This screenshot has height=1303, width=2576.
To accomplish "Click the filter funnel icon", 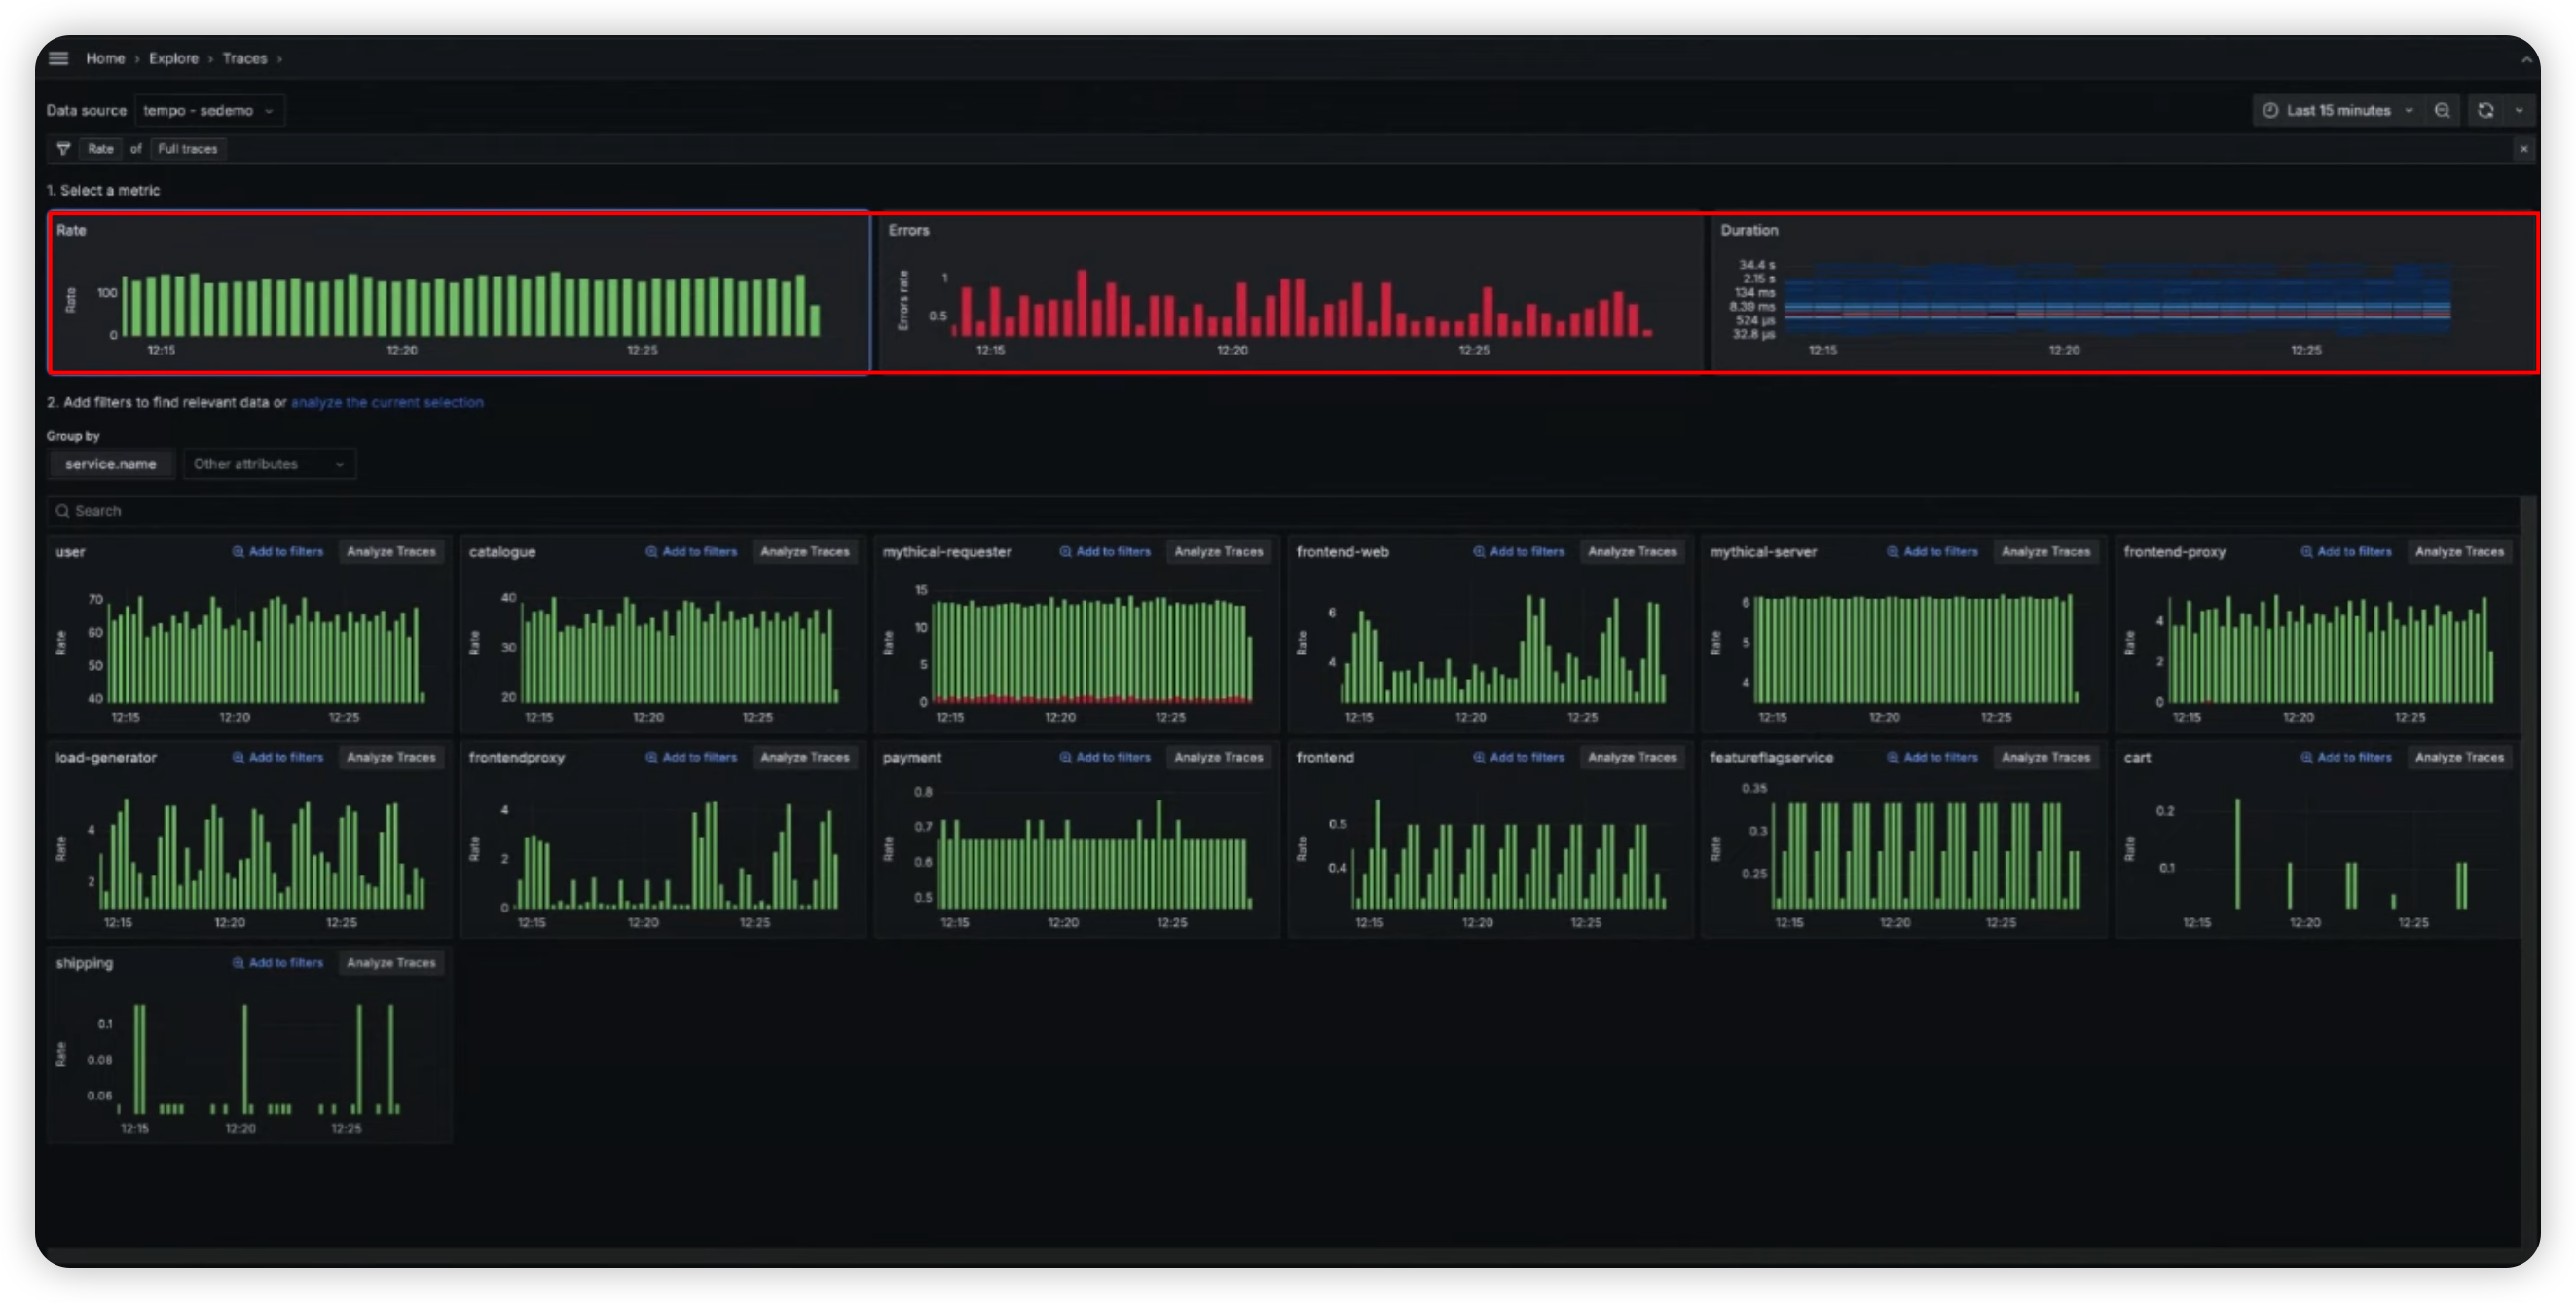I will click(x=64, y=149).
